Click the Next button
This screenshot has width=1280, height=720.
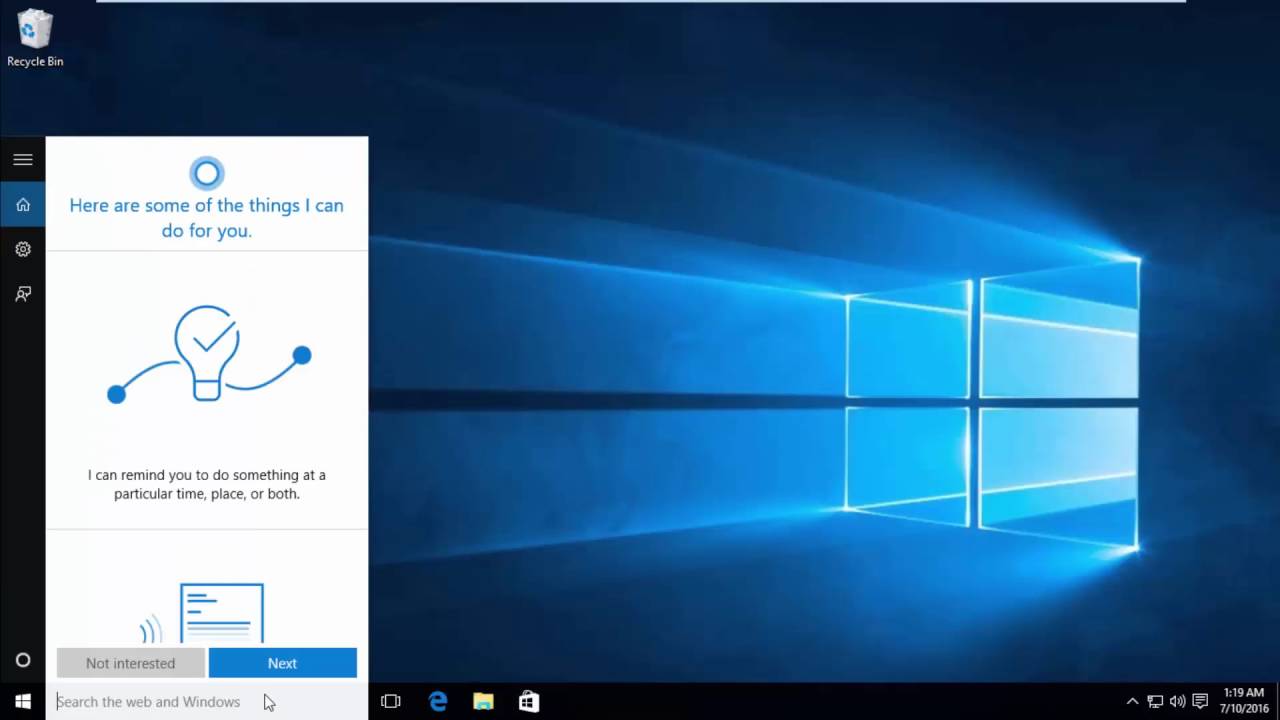click(x=282, y=663)
